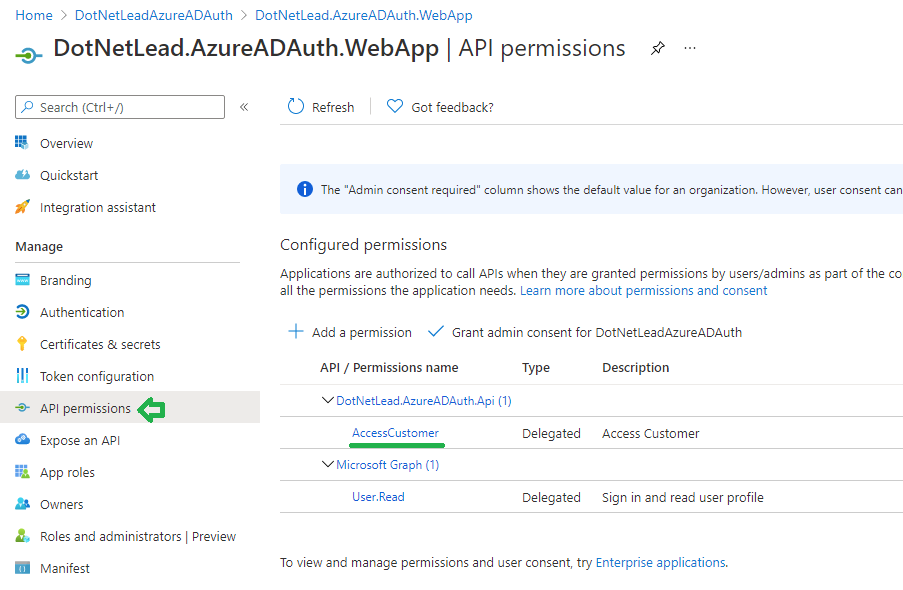The height and width of the screenshot is (590, 903).
Task: Follow the Enterprise applications link
Action: [x=661, y=562]
